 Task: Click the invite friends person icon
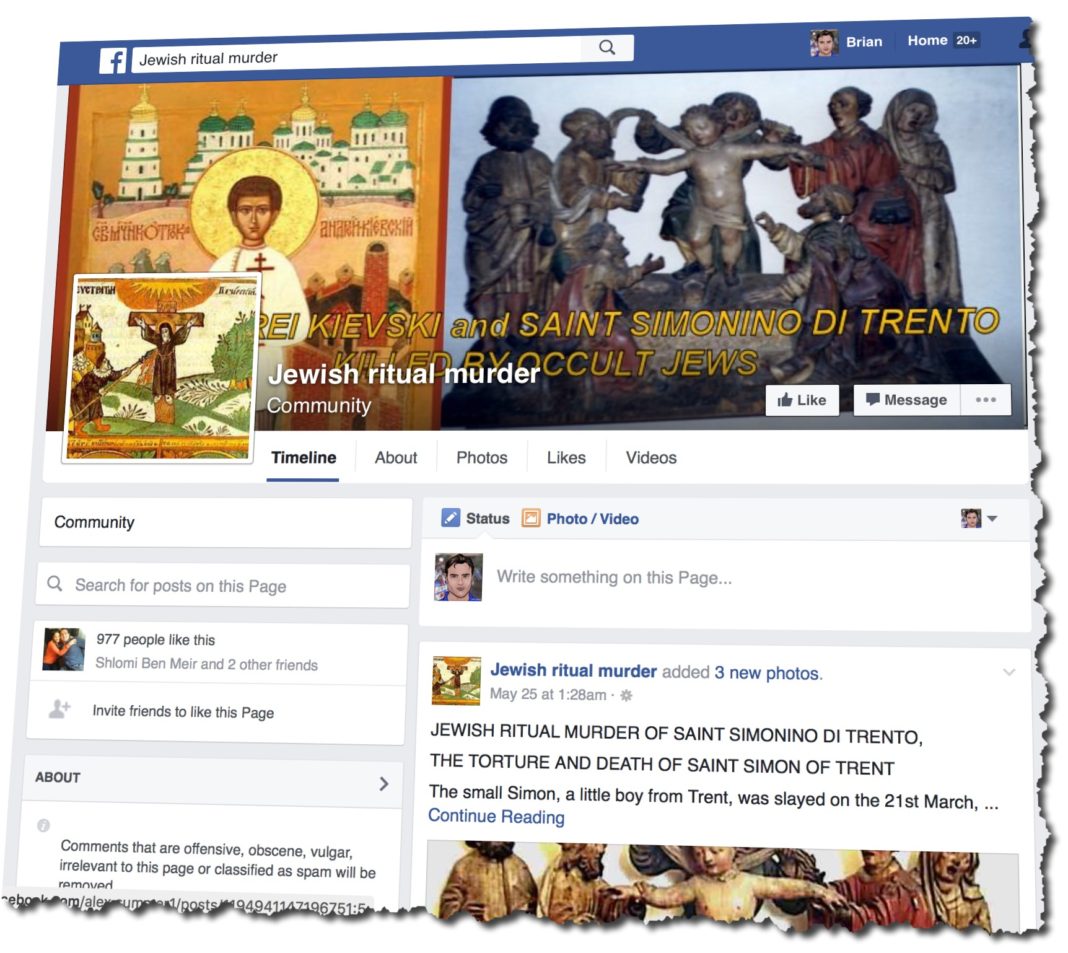pos(60,709)
